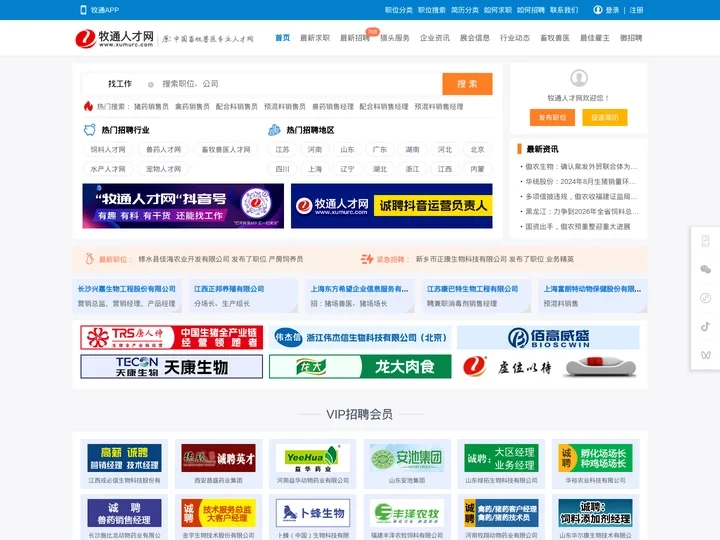
Task: Open the 首页 nav tab
Action: [282, 38]
